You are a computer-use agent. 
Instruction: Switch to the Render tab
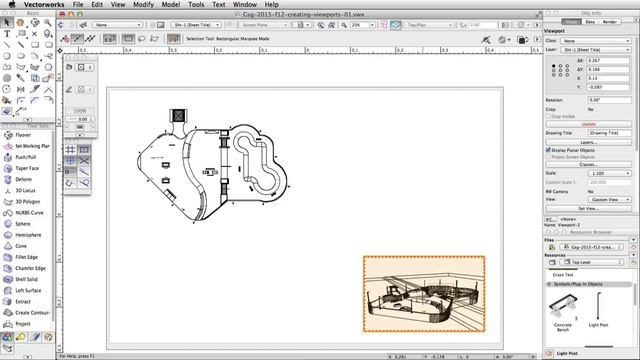coord(609,22)
